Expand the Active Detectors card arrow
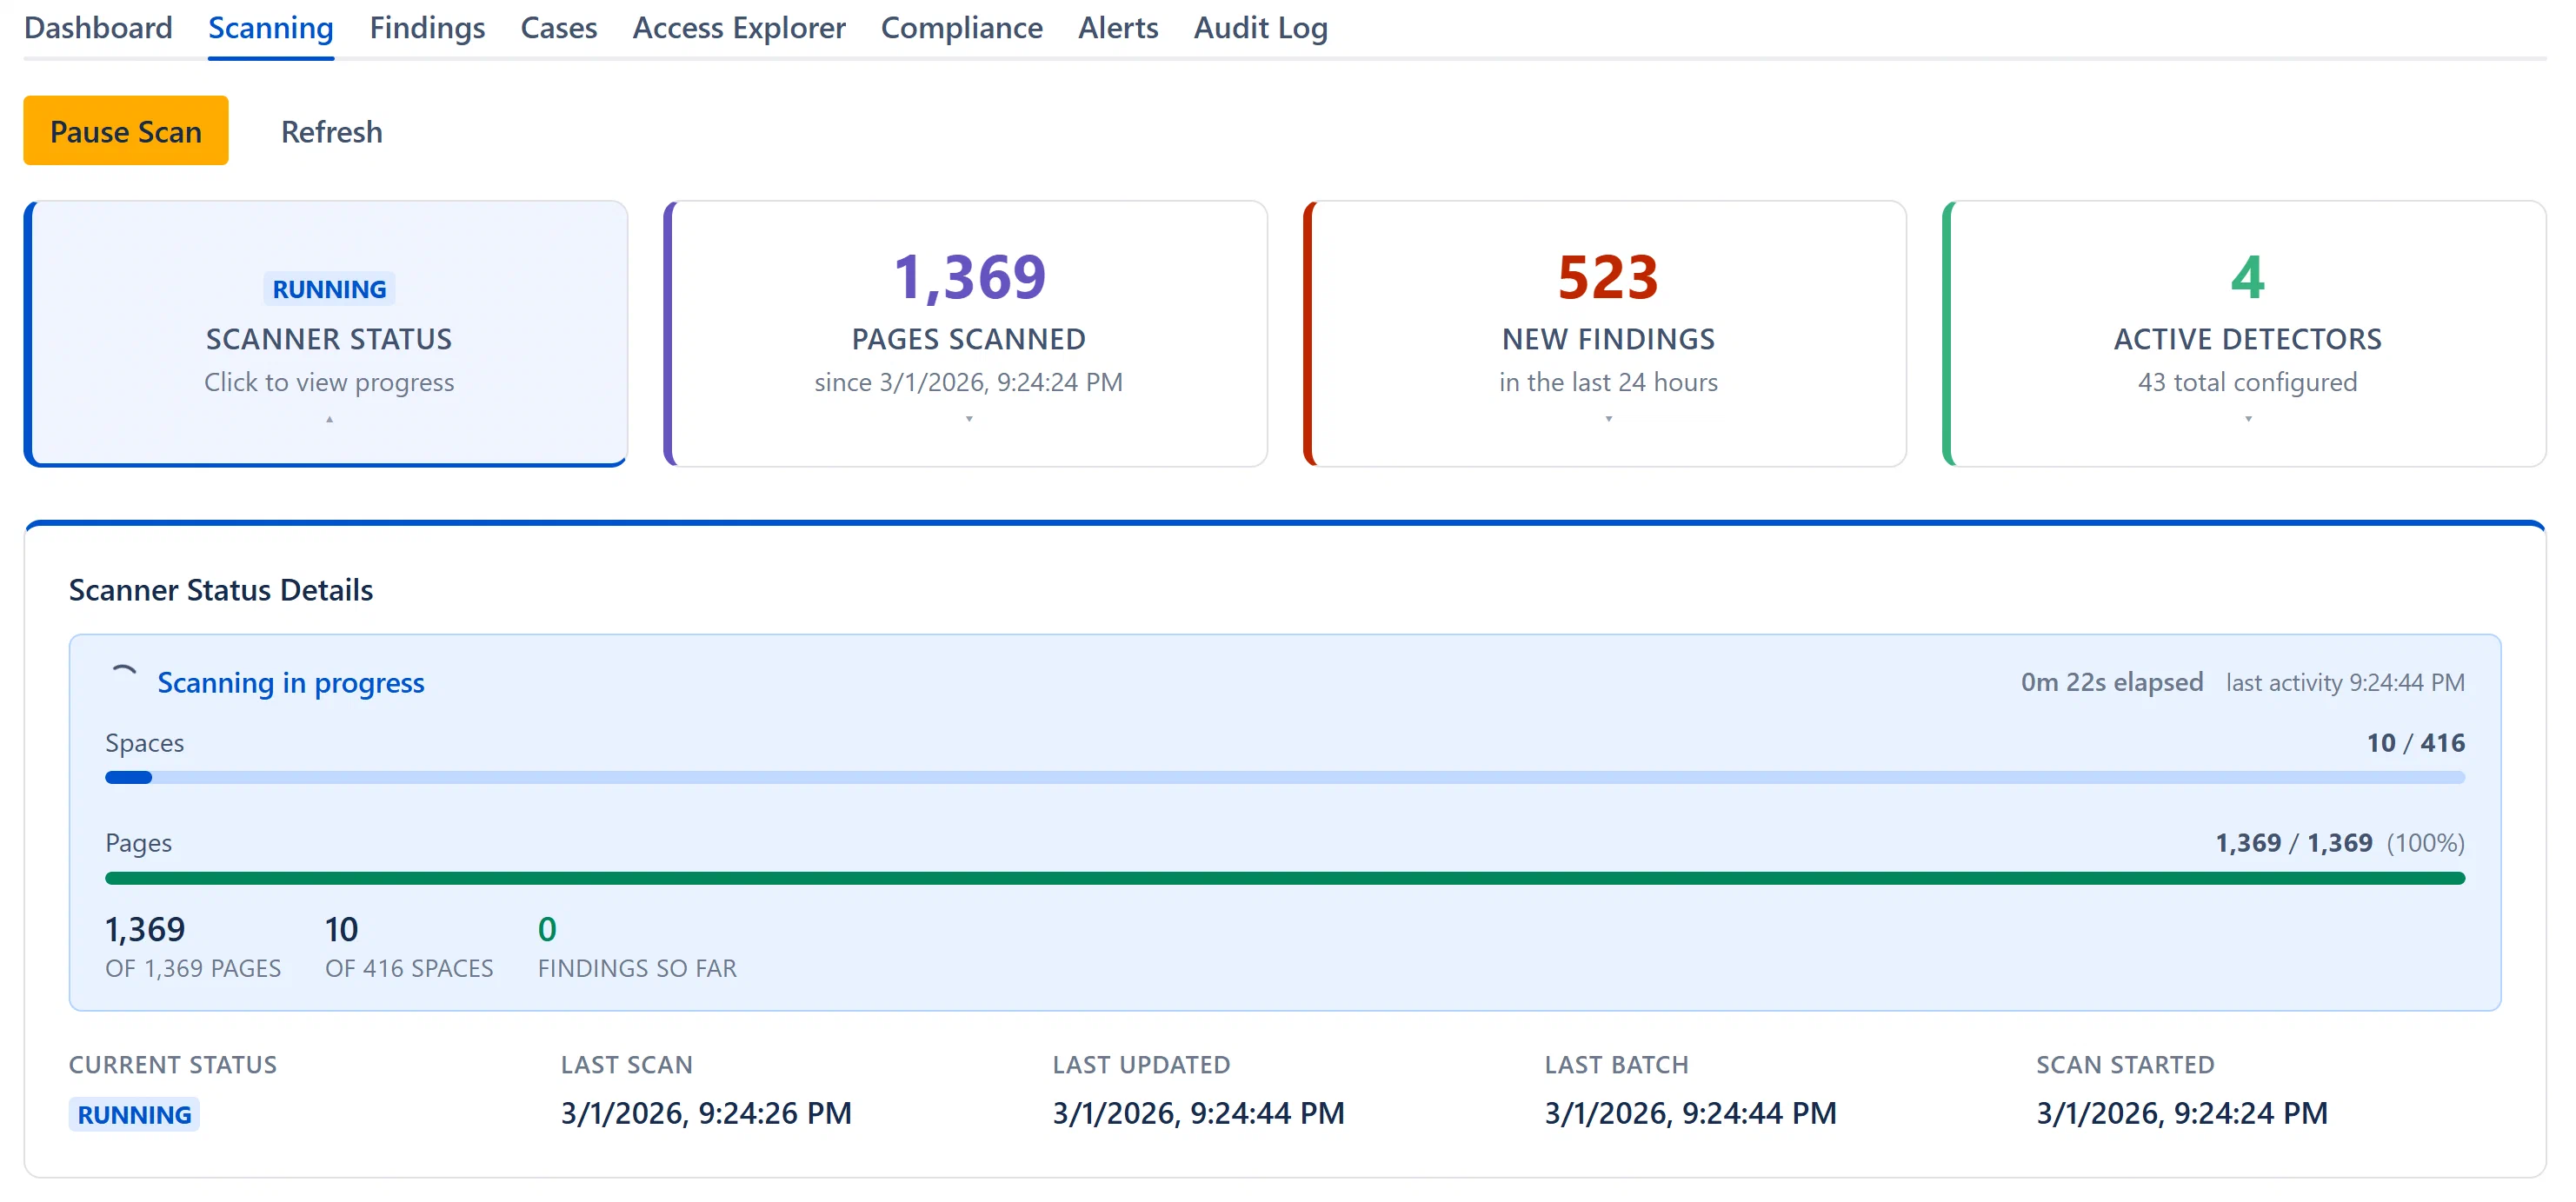The height and width of the screenshot is (1202, 2576). pyautogui.click(x=2247, y=420)
